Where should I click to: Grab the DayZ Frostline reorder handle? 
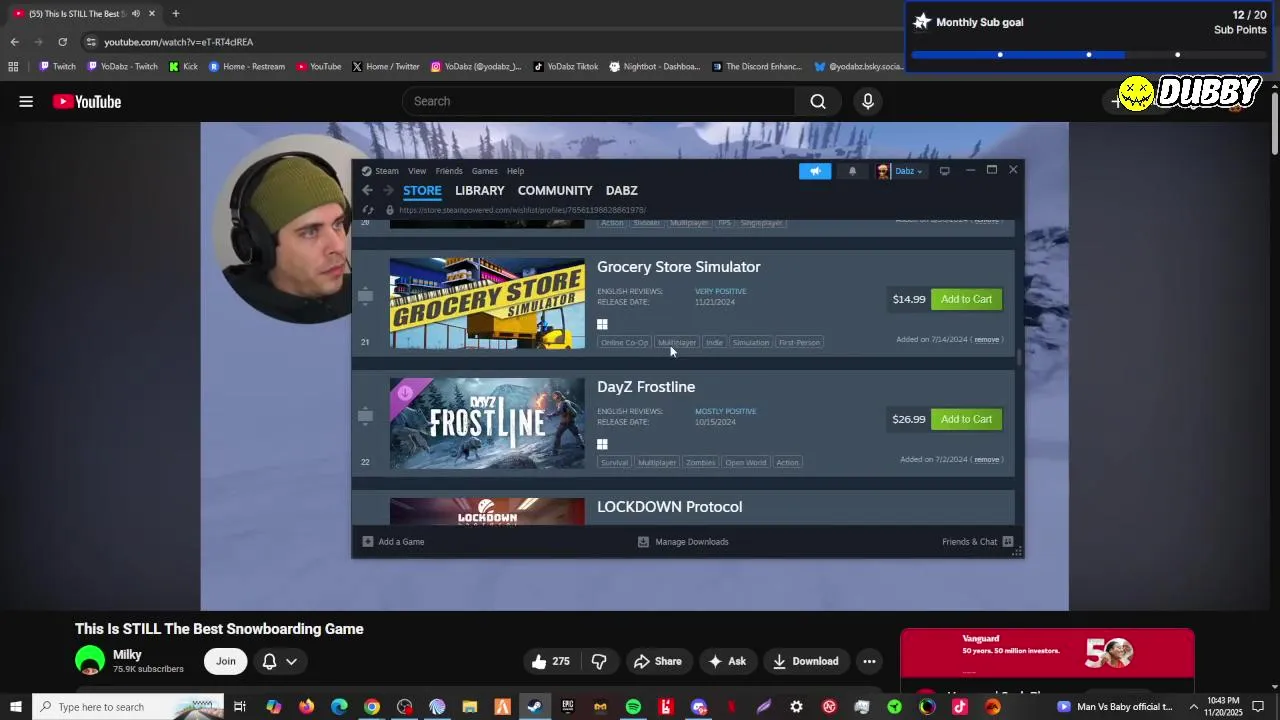point(365,416)
